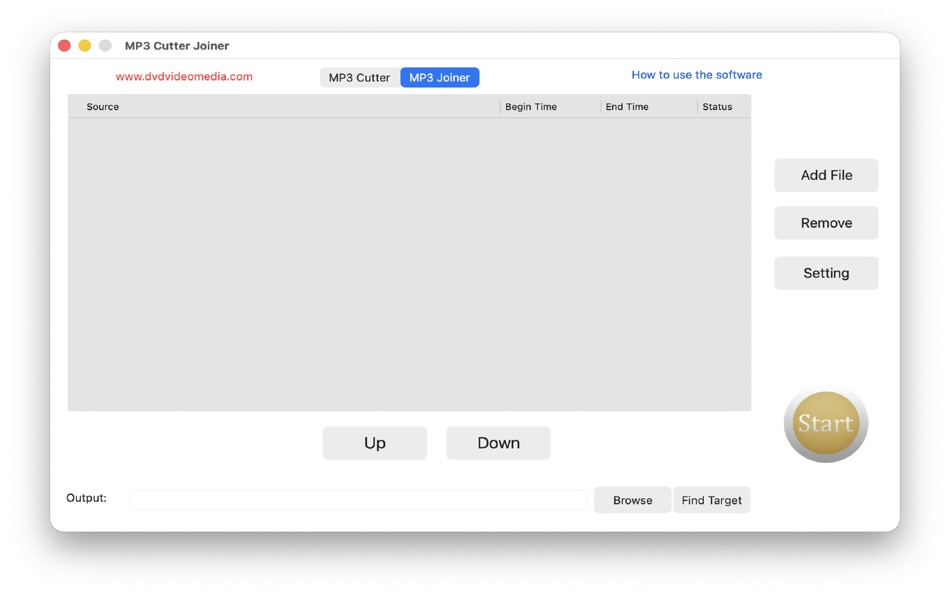Switch to the MP3 Cutter tab

359,77
